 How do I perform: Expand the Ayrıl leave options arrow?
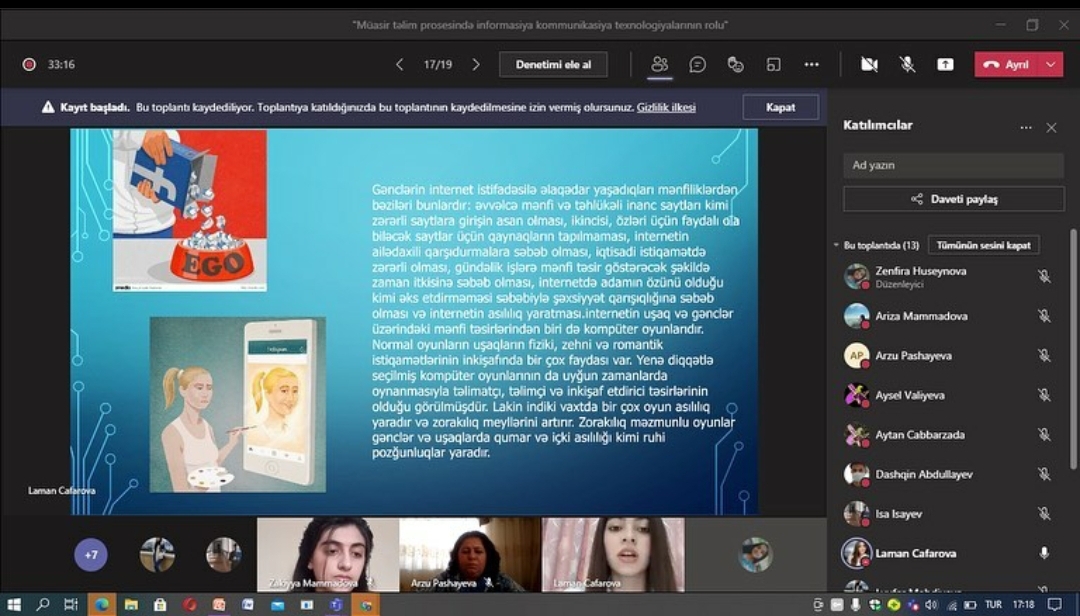click(x=1050, y=64)
